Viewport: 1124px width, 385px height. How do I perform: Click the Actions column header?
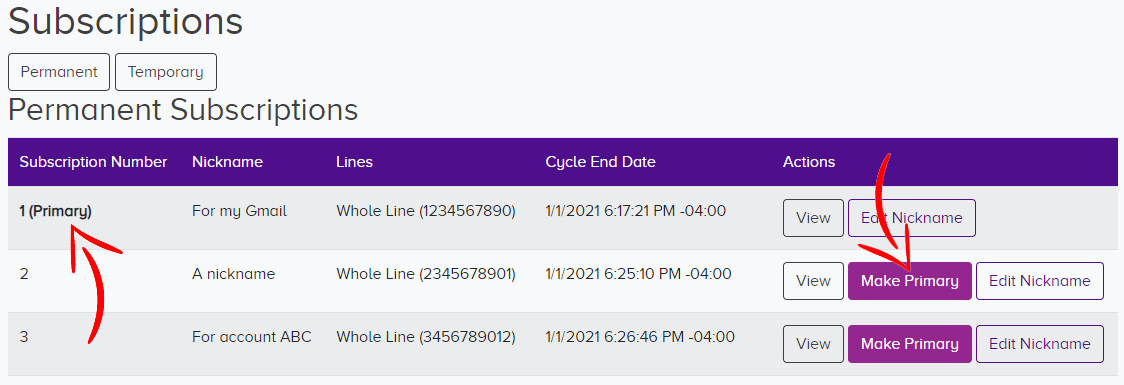point(809,162)
